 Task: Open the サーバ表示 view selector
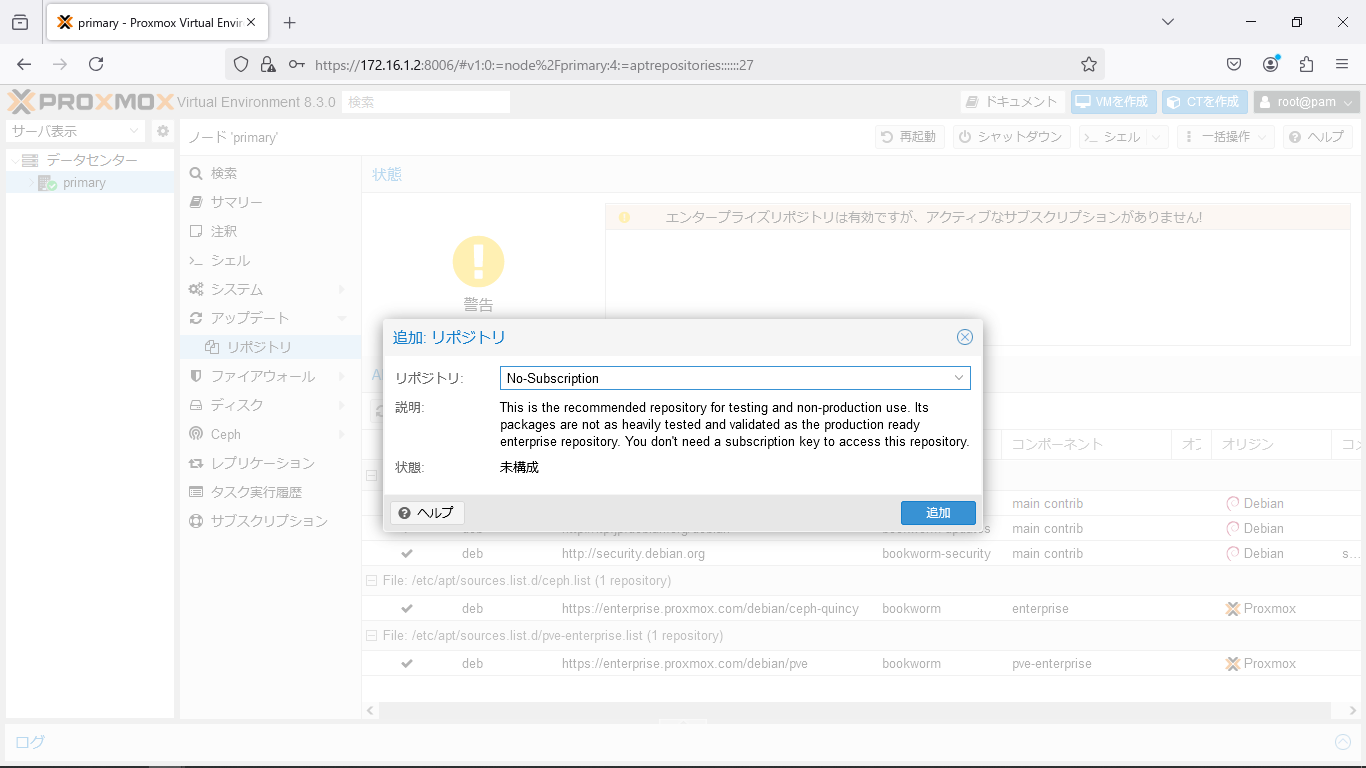pyautogui.click(x=76, y=131)
